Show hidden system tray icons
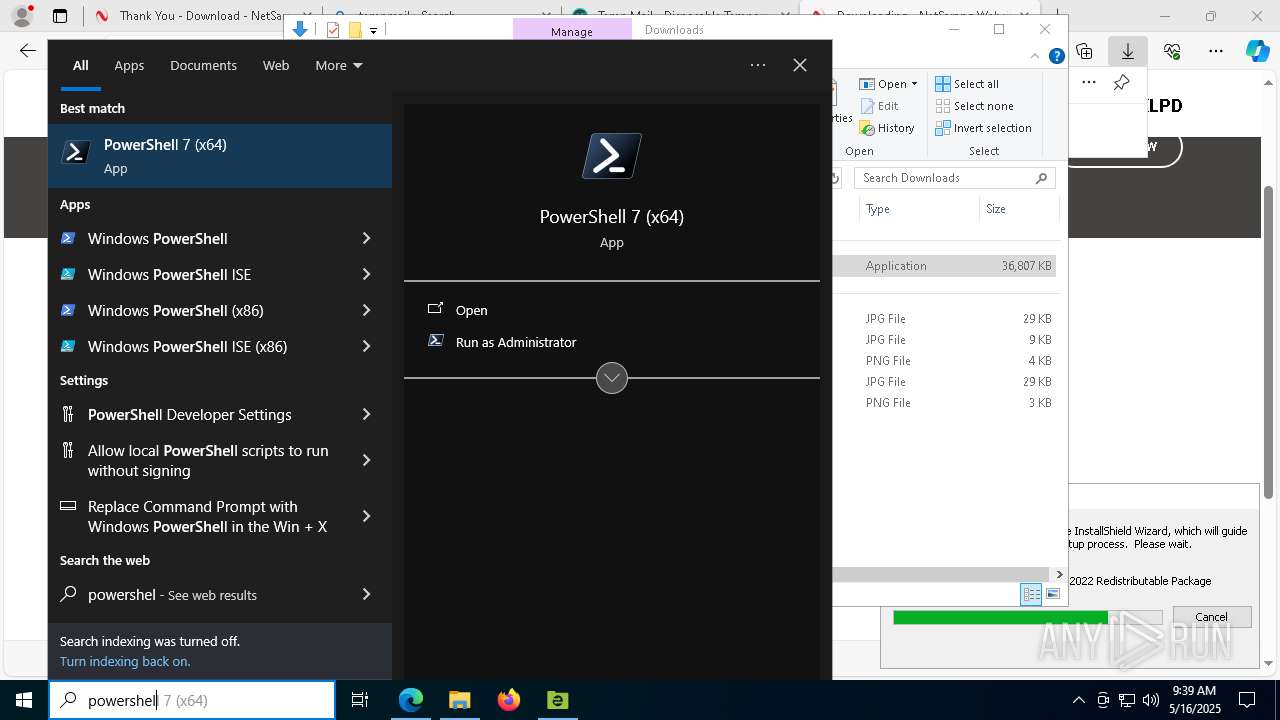 [1078, 700]
